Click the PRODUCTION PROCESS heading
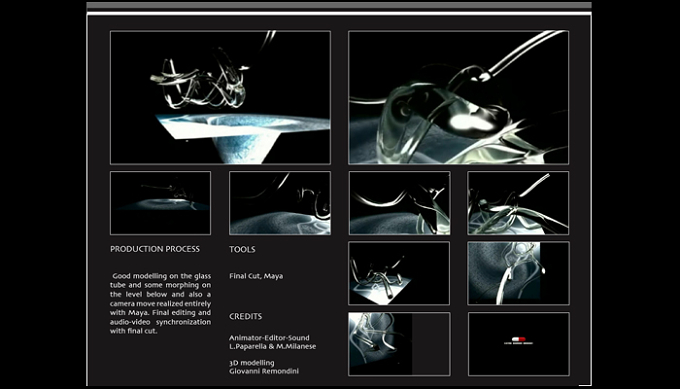680x389 pixels. tap(155, 249)
